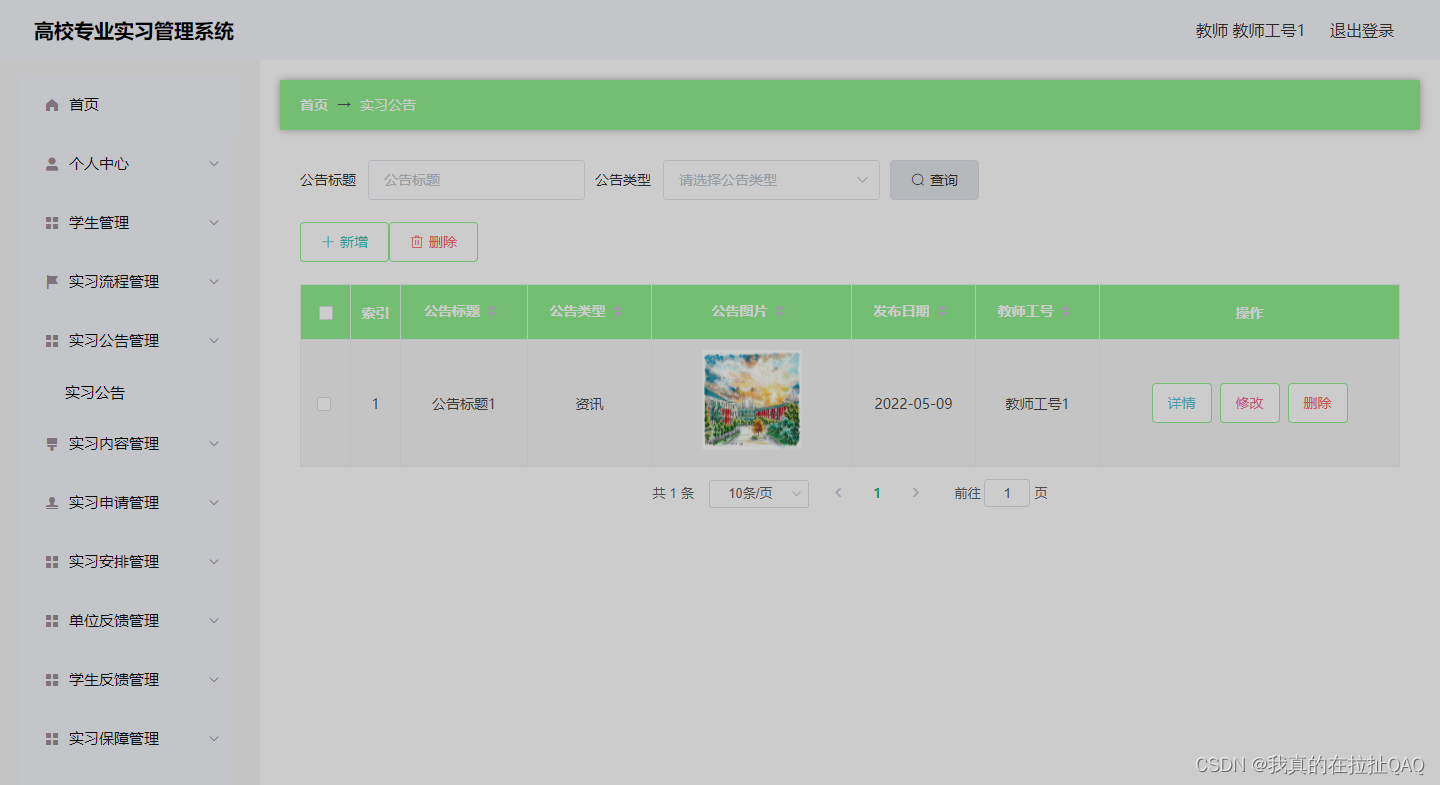Image resolution: width=1440 pixels, height=785 pixels.
Task: Click the monitor icon beside 实习内容管理
Action: click(51, 443)
